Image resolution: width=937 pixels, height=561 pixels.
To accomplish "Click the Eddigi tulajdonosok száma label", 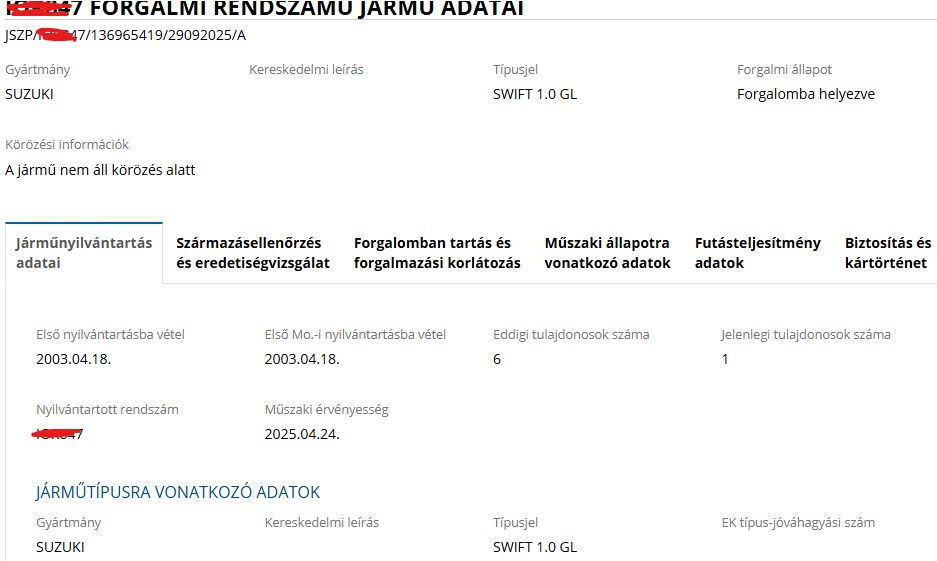I will (571, 334).
